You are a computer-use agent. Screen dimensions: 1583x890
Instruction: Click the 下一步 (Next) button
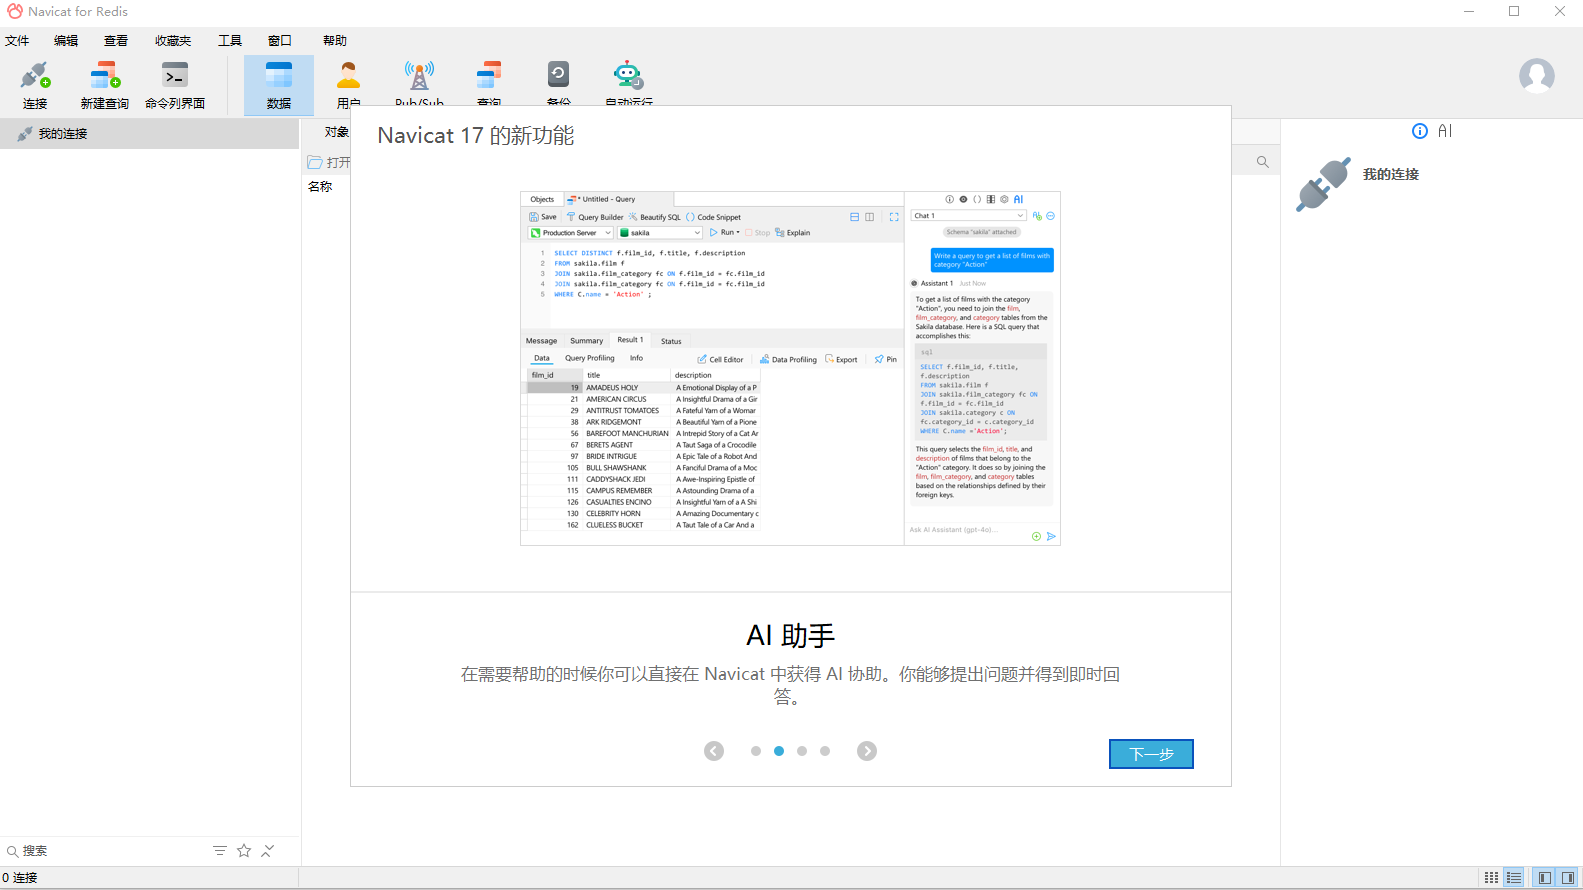click(1151, 754)
